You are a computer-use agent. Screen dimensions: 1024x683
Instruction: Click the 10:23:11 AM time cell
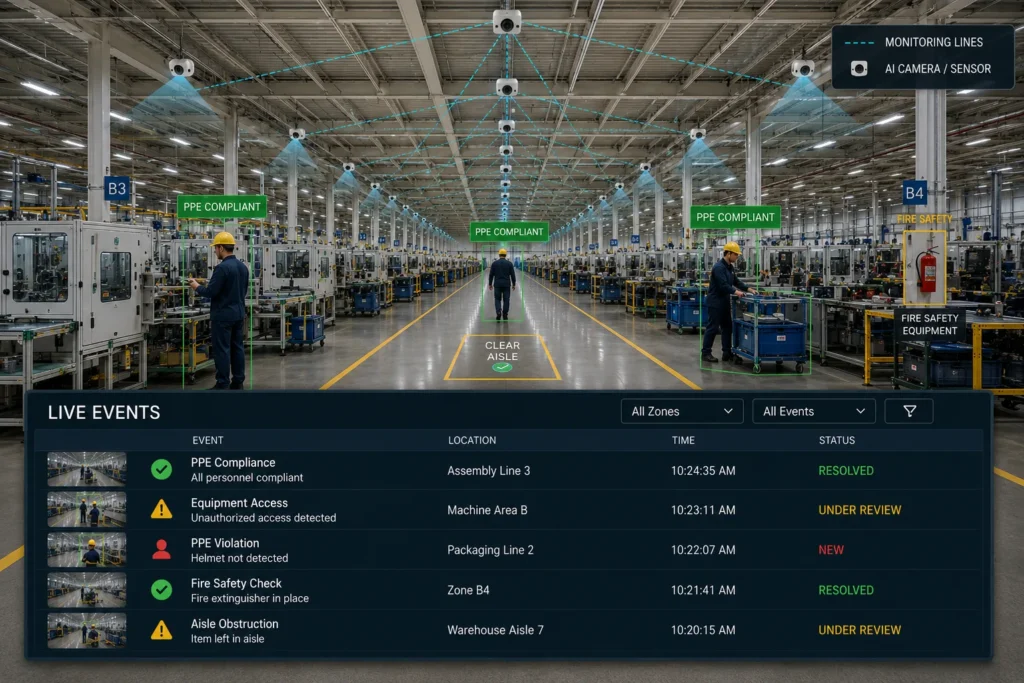click(x=703, y=510)
